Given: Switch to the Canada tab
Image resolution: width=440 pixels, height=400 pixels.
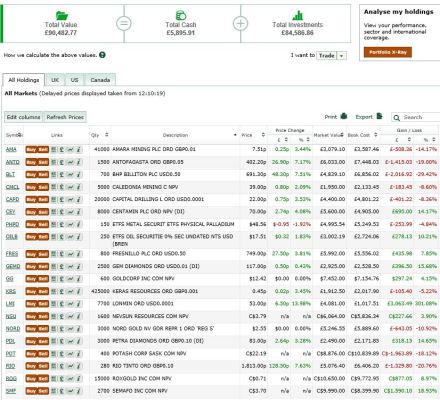Looking at the screenshot, I should pos(100,80).
